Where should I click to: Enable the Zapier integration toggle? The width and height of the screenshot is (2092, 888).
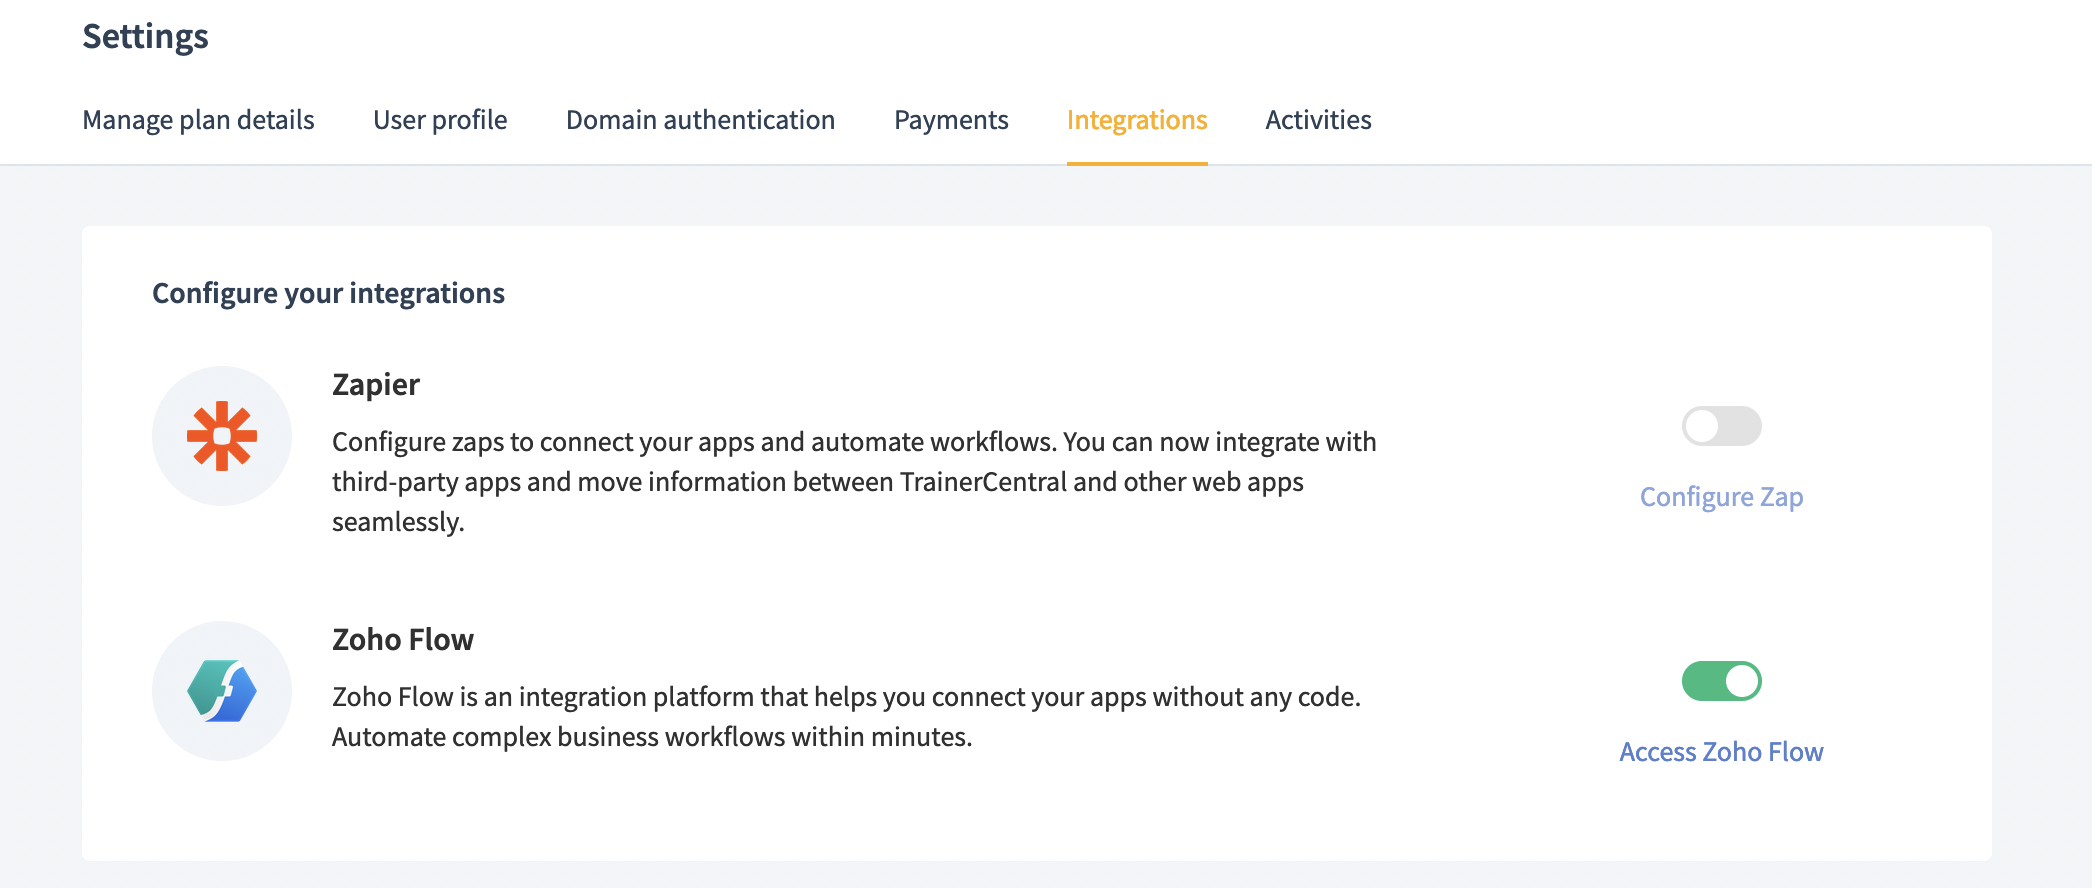pos(1721,426)
